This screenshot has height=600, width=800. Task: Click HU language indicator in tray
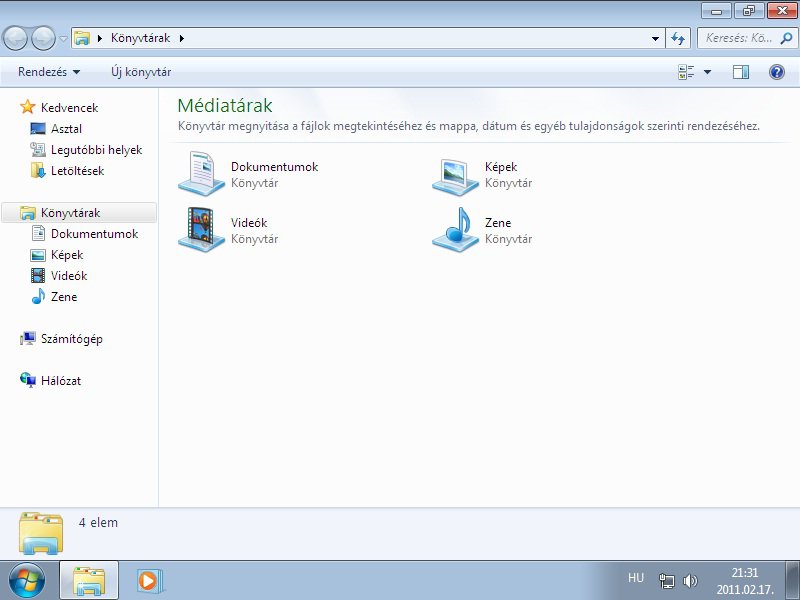pos(636,578)
